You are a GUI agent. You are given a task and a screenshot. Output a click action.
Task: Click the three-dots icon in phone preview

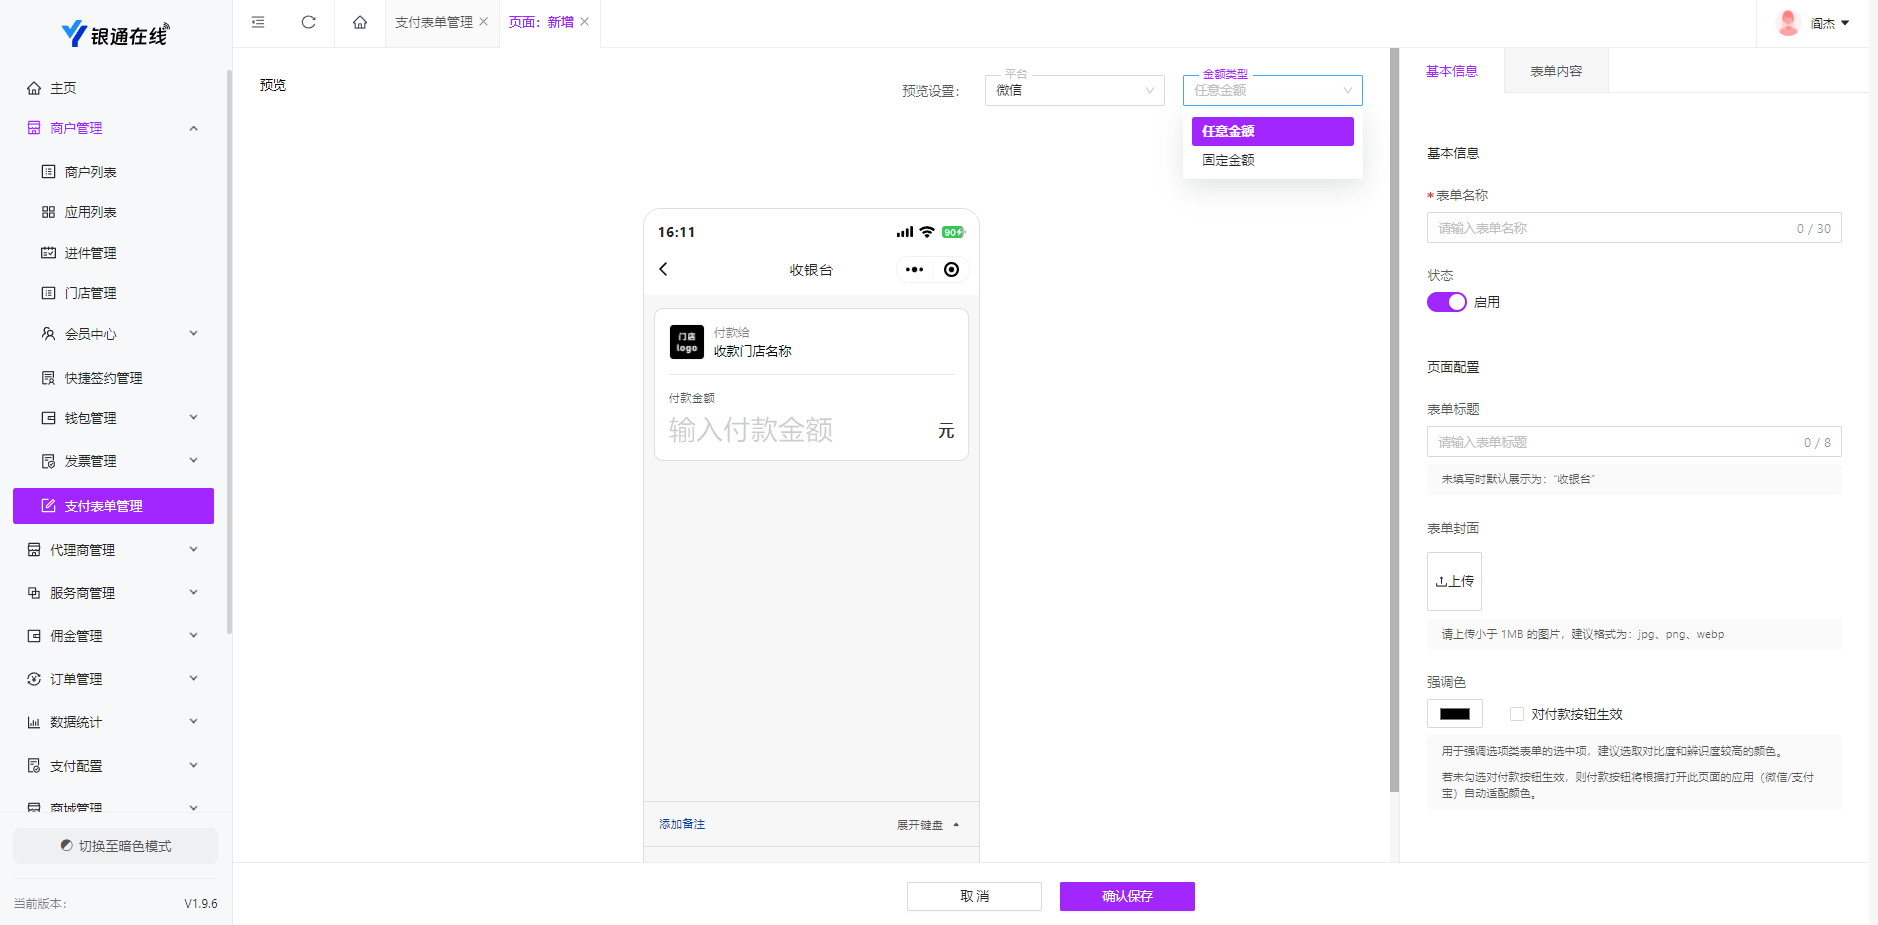click(x=914, y=269)
